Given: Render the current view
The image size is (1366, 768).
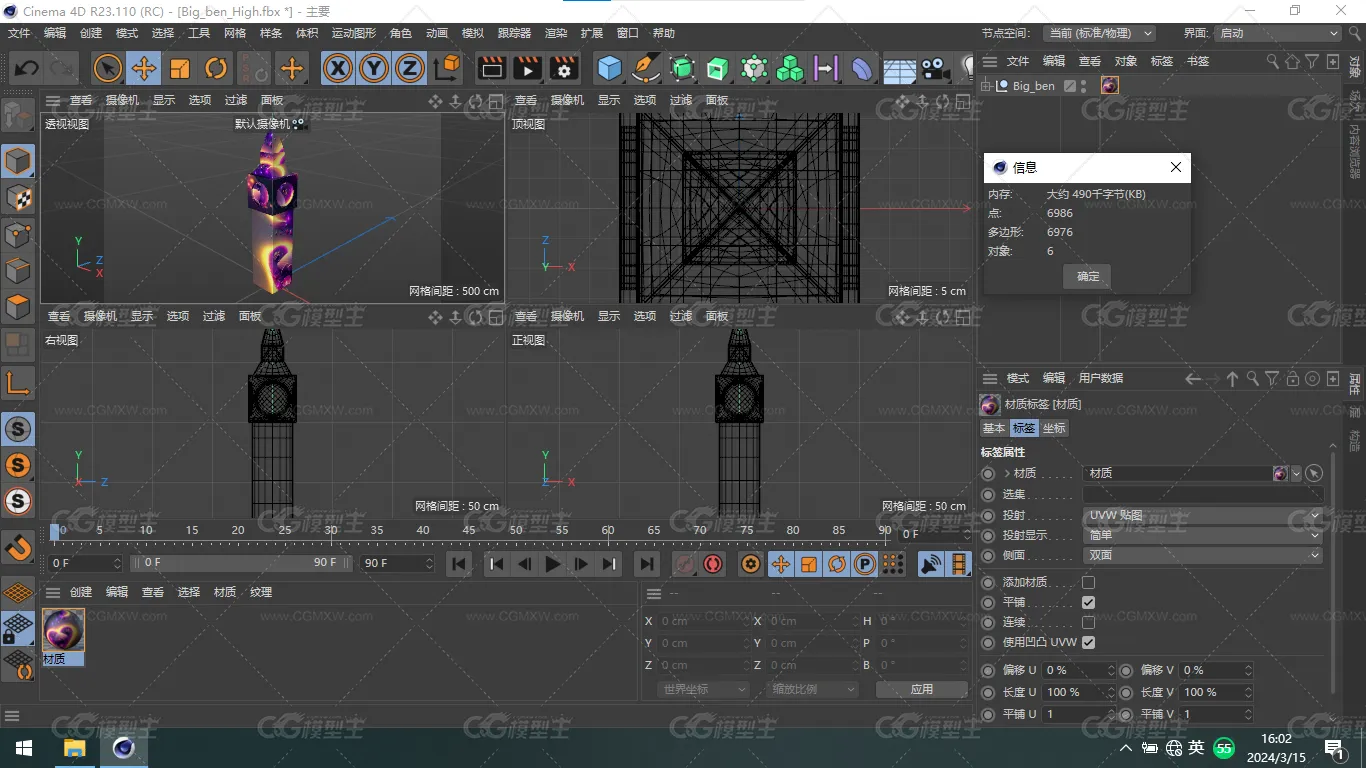Looking at the screenshot, I should [x=491, y=68].
